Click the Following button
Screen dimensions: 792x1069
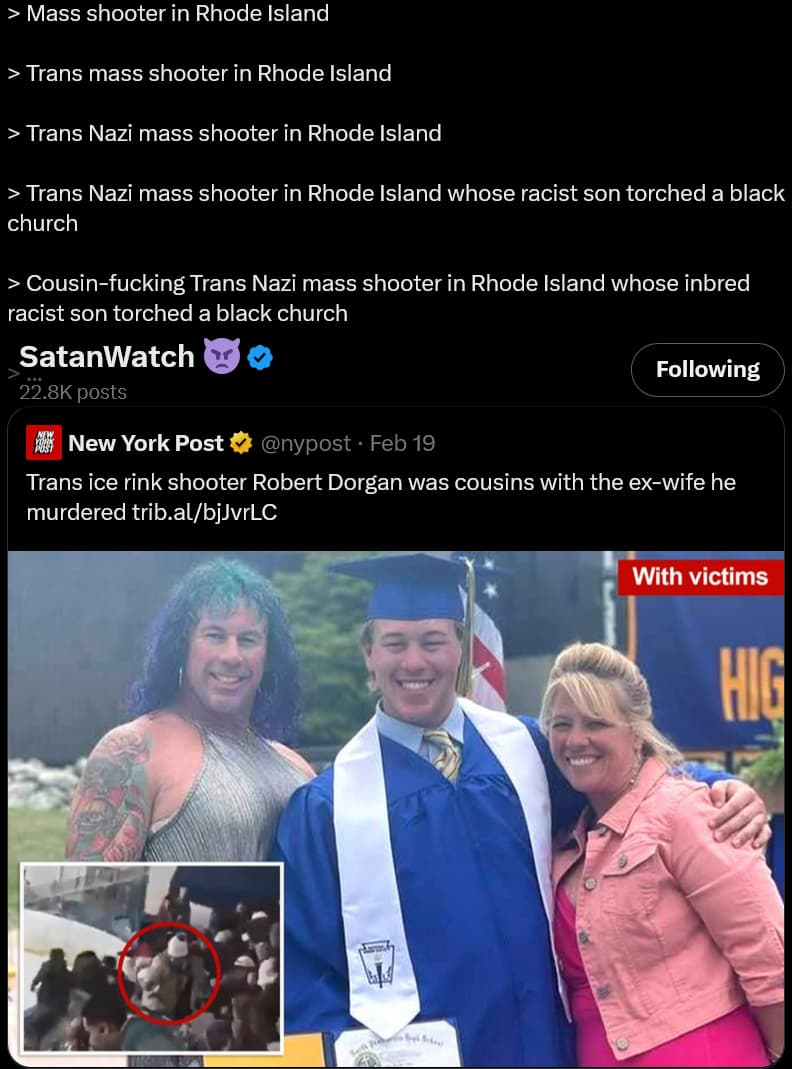point(707,370)
